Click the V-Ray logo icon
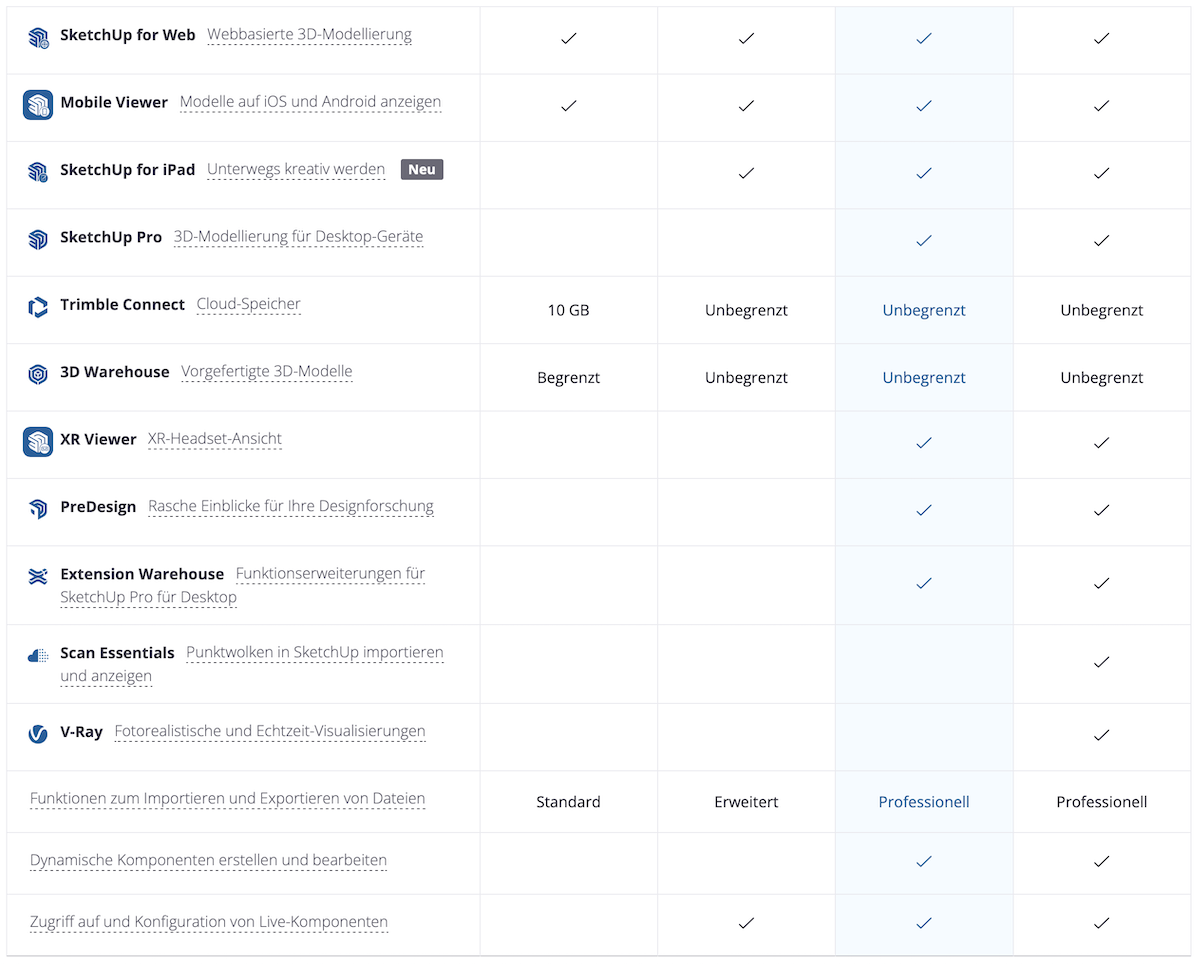Viewport: 1200px width, 964px height. (x=38, y=734)
